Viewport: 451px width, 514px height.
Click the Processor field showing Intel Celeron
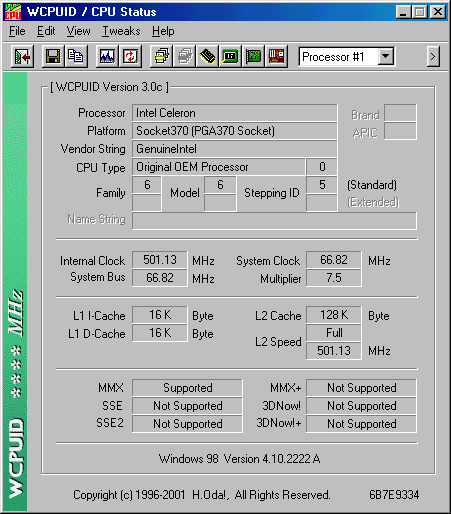point(235,113)
